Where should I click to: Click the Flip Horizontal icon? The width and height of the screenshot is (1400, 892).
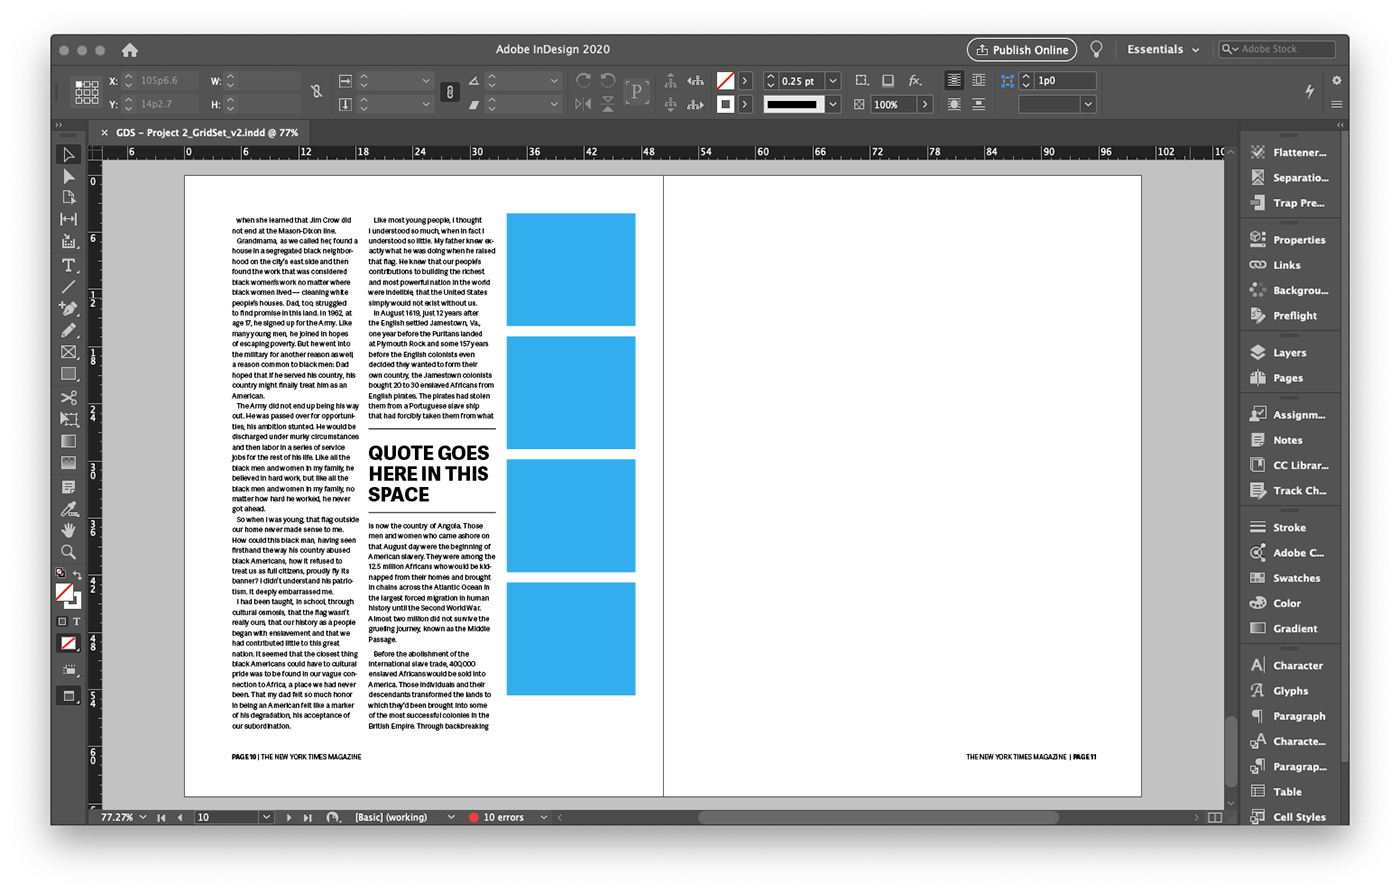pyautogui.click(x=583, y=104)
